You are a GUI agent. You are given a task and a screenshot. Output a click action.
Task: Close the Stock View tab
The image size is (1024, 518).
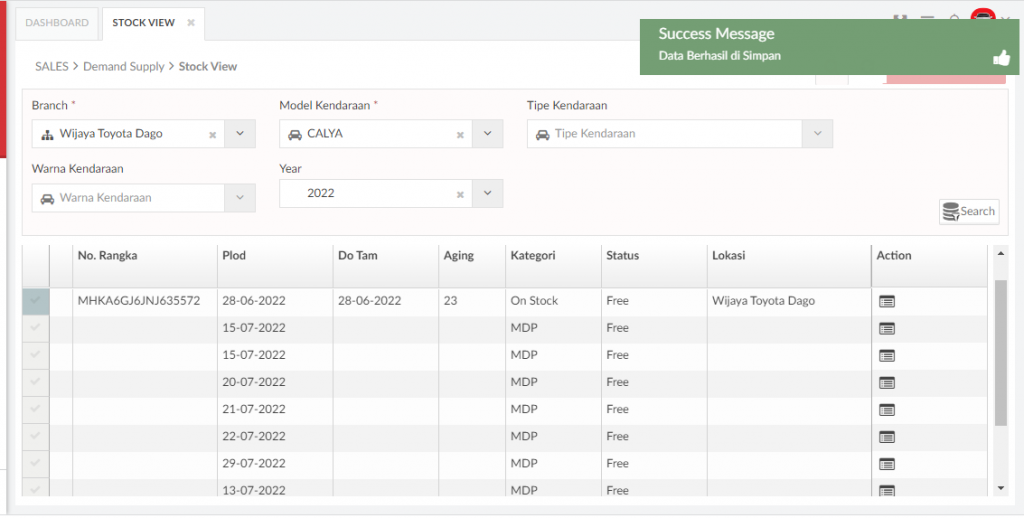pyautogui.click(x=191, y=22)
